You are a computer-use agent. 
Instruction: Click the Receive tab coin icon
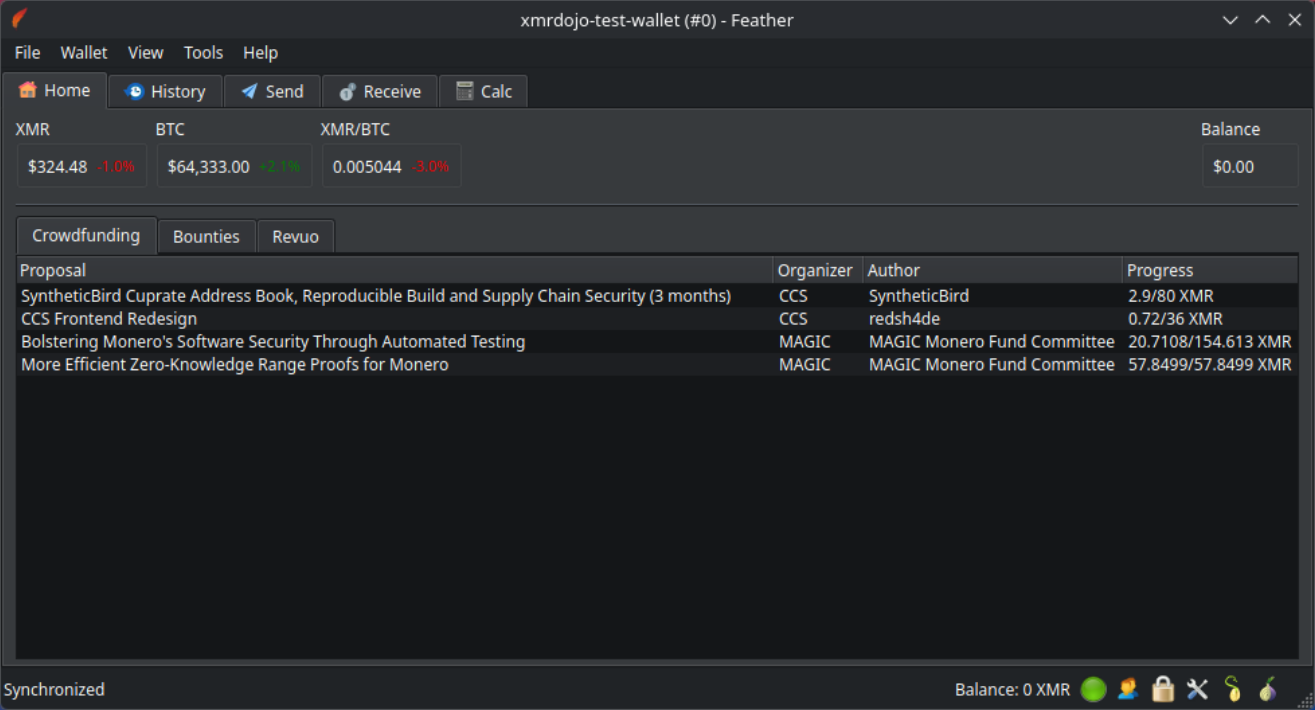click(x=347, y=91)
